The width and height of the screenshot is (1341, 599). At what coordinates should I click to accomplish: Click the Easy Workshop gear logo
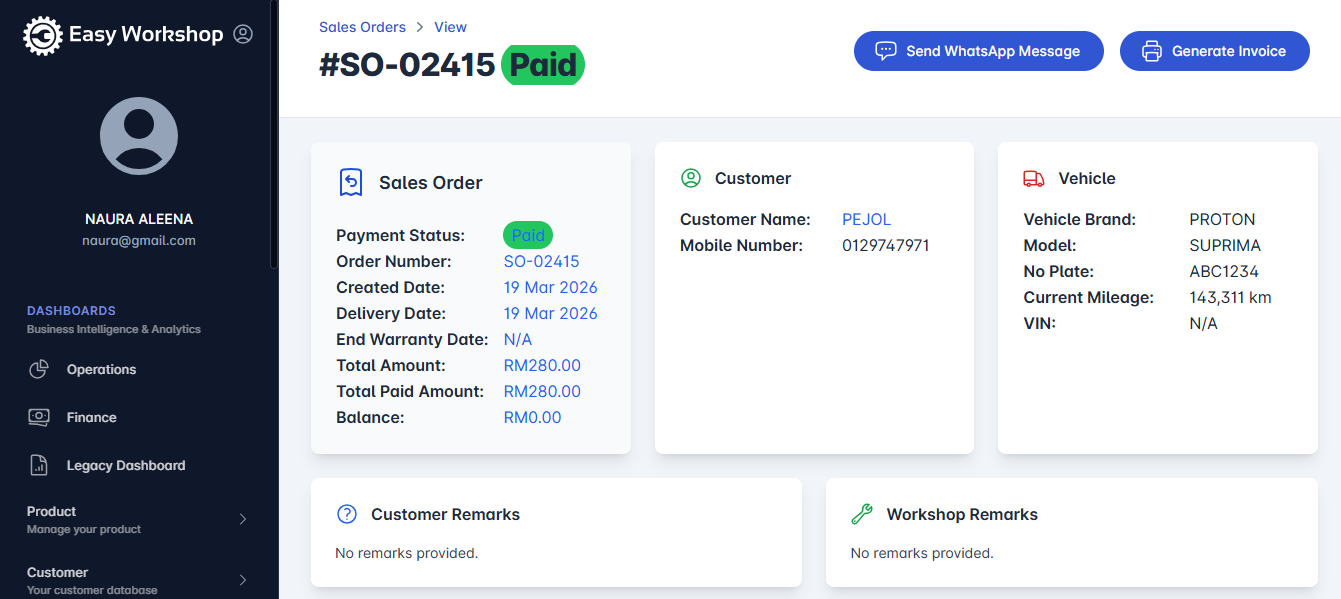click(x=43, y=35)
